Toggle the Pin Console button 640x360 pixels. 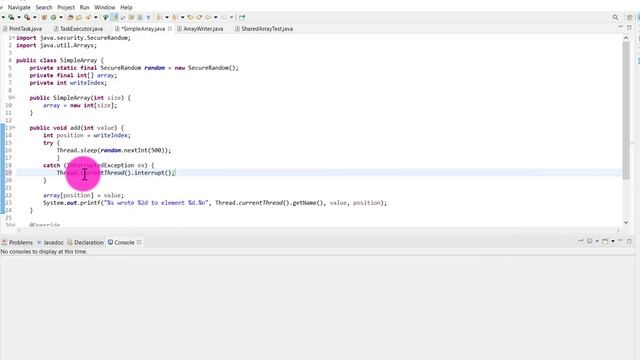[x=581, y=241]
